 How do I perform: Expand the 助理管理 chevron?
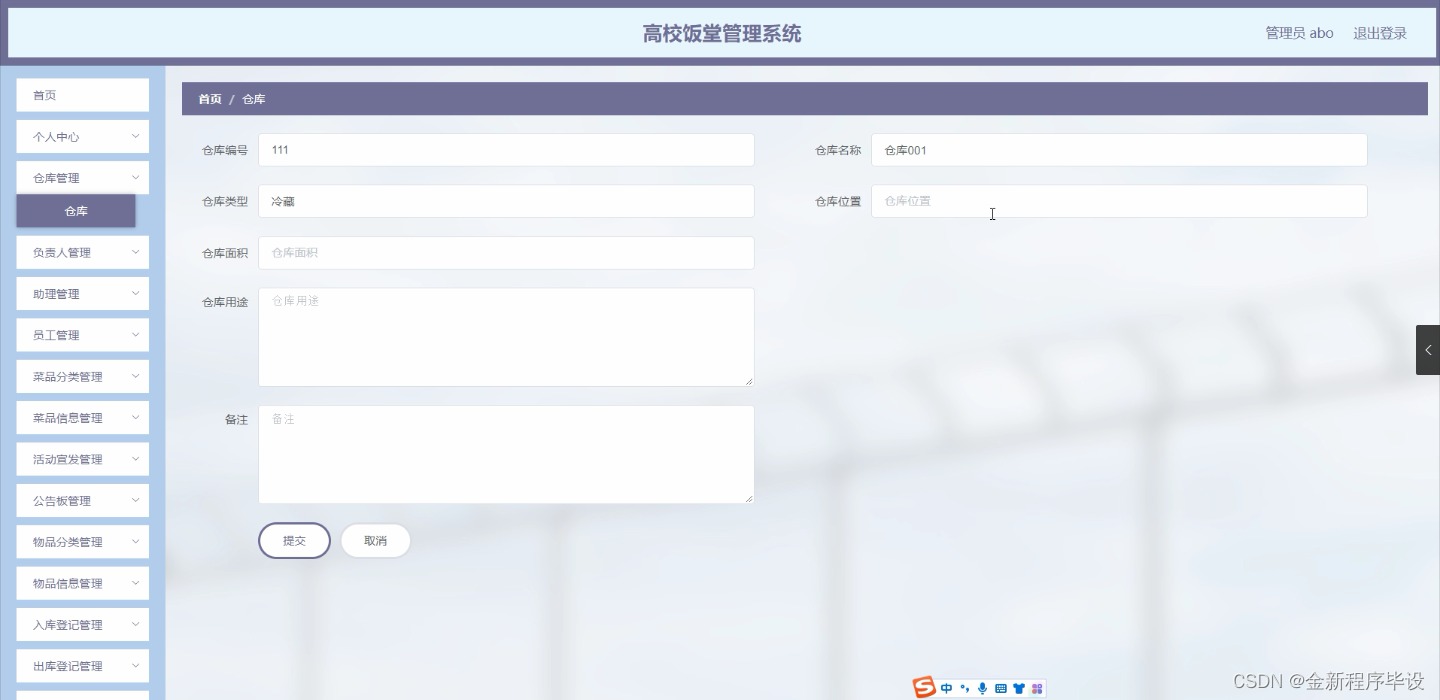[135, 293]
